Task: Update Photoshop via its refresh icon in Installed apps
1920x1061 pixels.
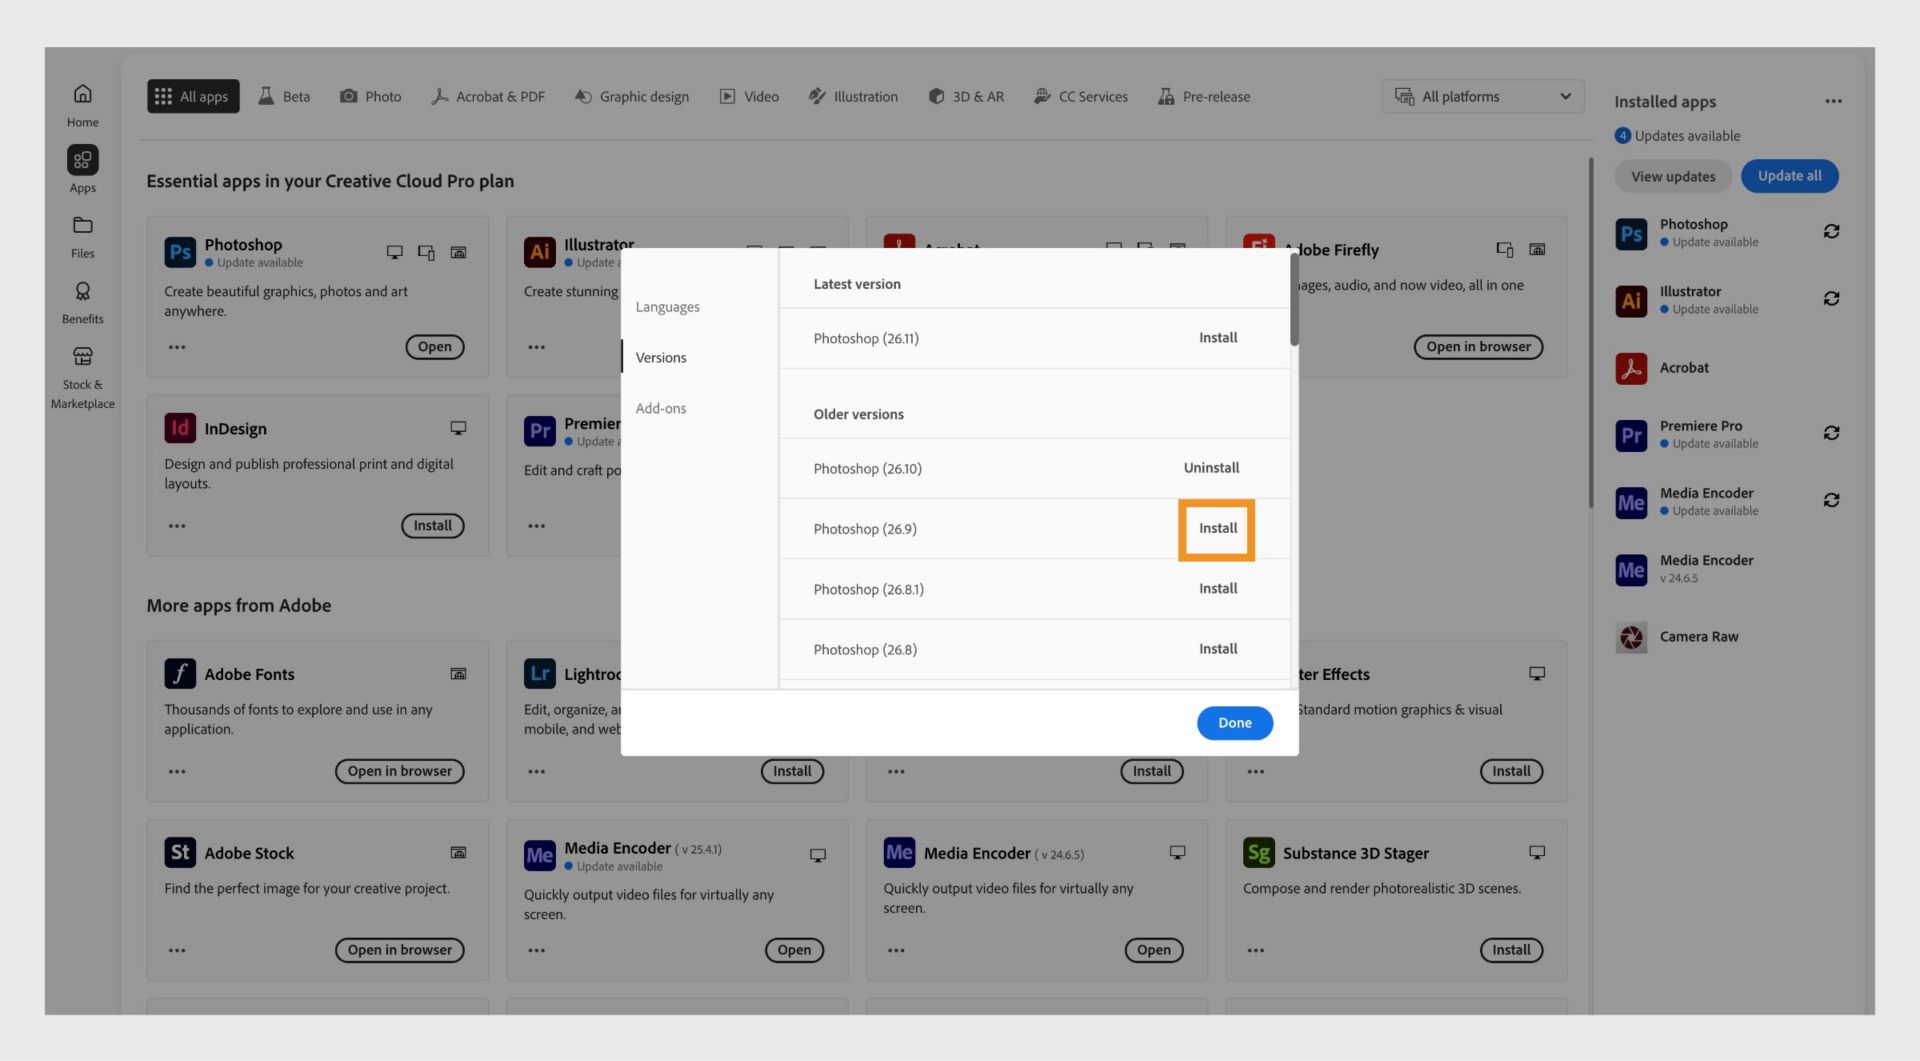Action: (1831, 231)
